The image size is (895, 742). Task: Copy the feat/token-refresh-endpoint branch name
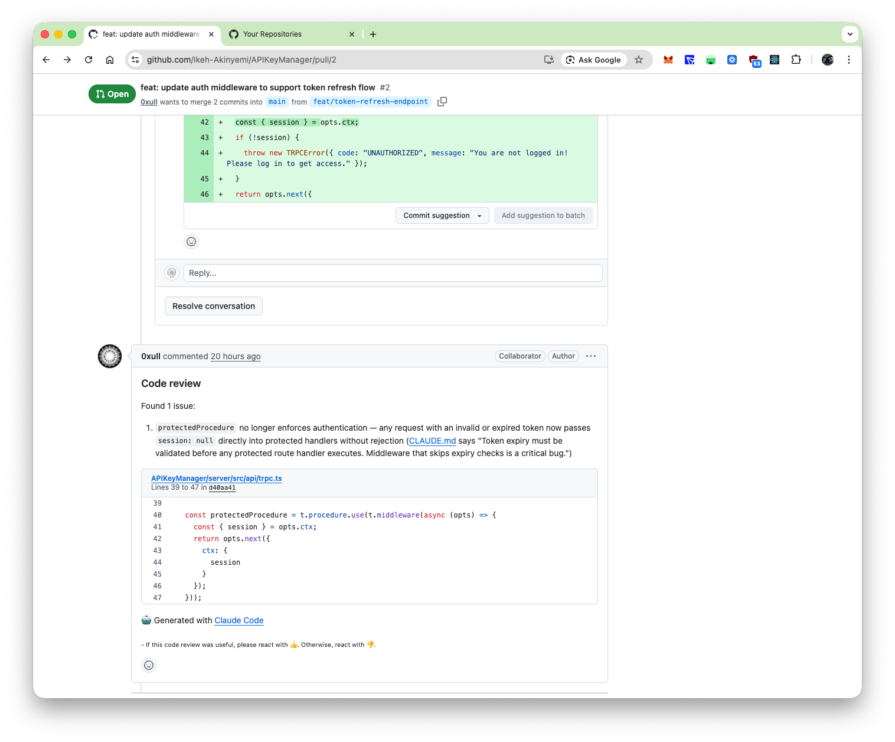click(x=442, y=102)
